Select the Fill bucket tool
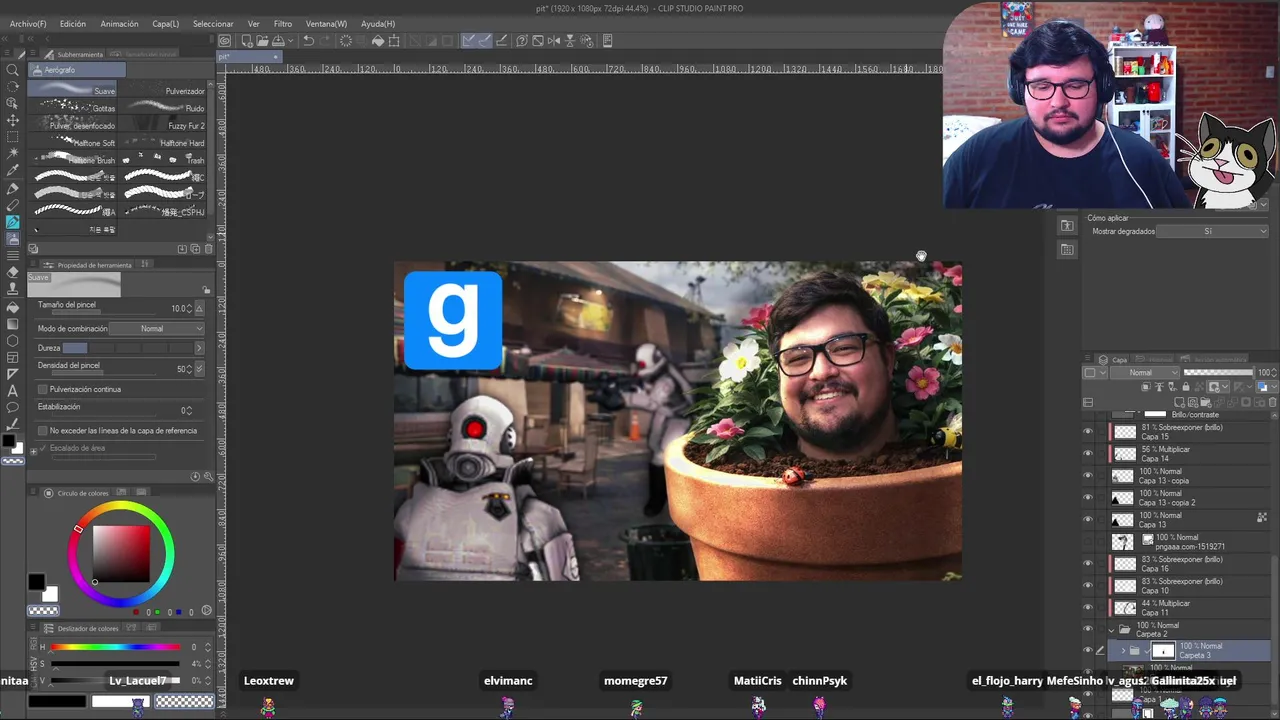Viewport: 1280px width, 720px height. pos(13,307)
